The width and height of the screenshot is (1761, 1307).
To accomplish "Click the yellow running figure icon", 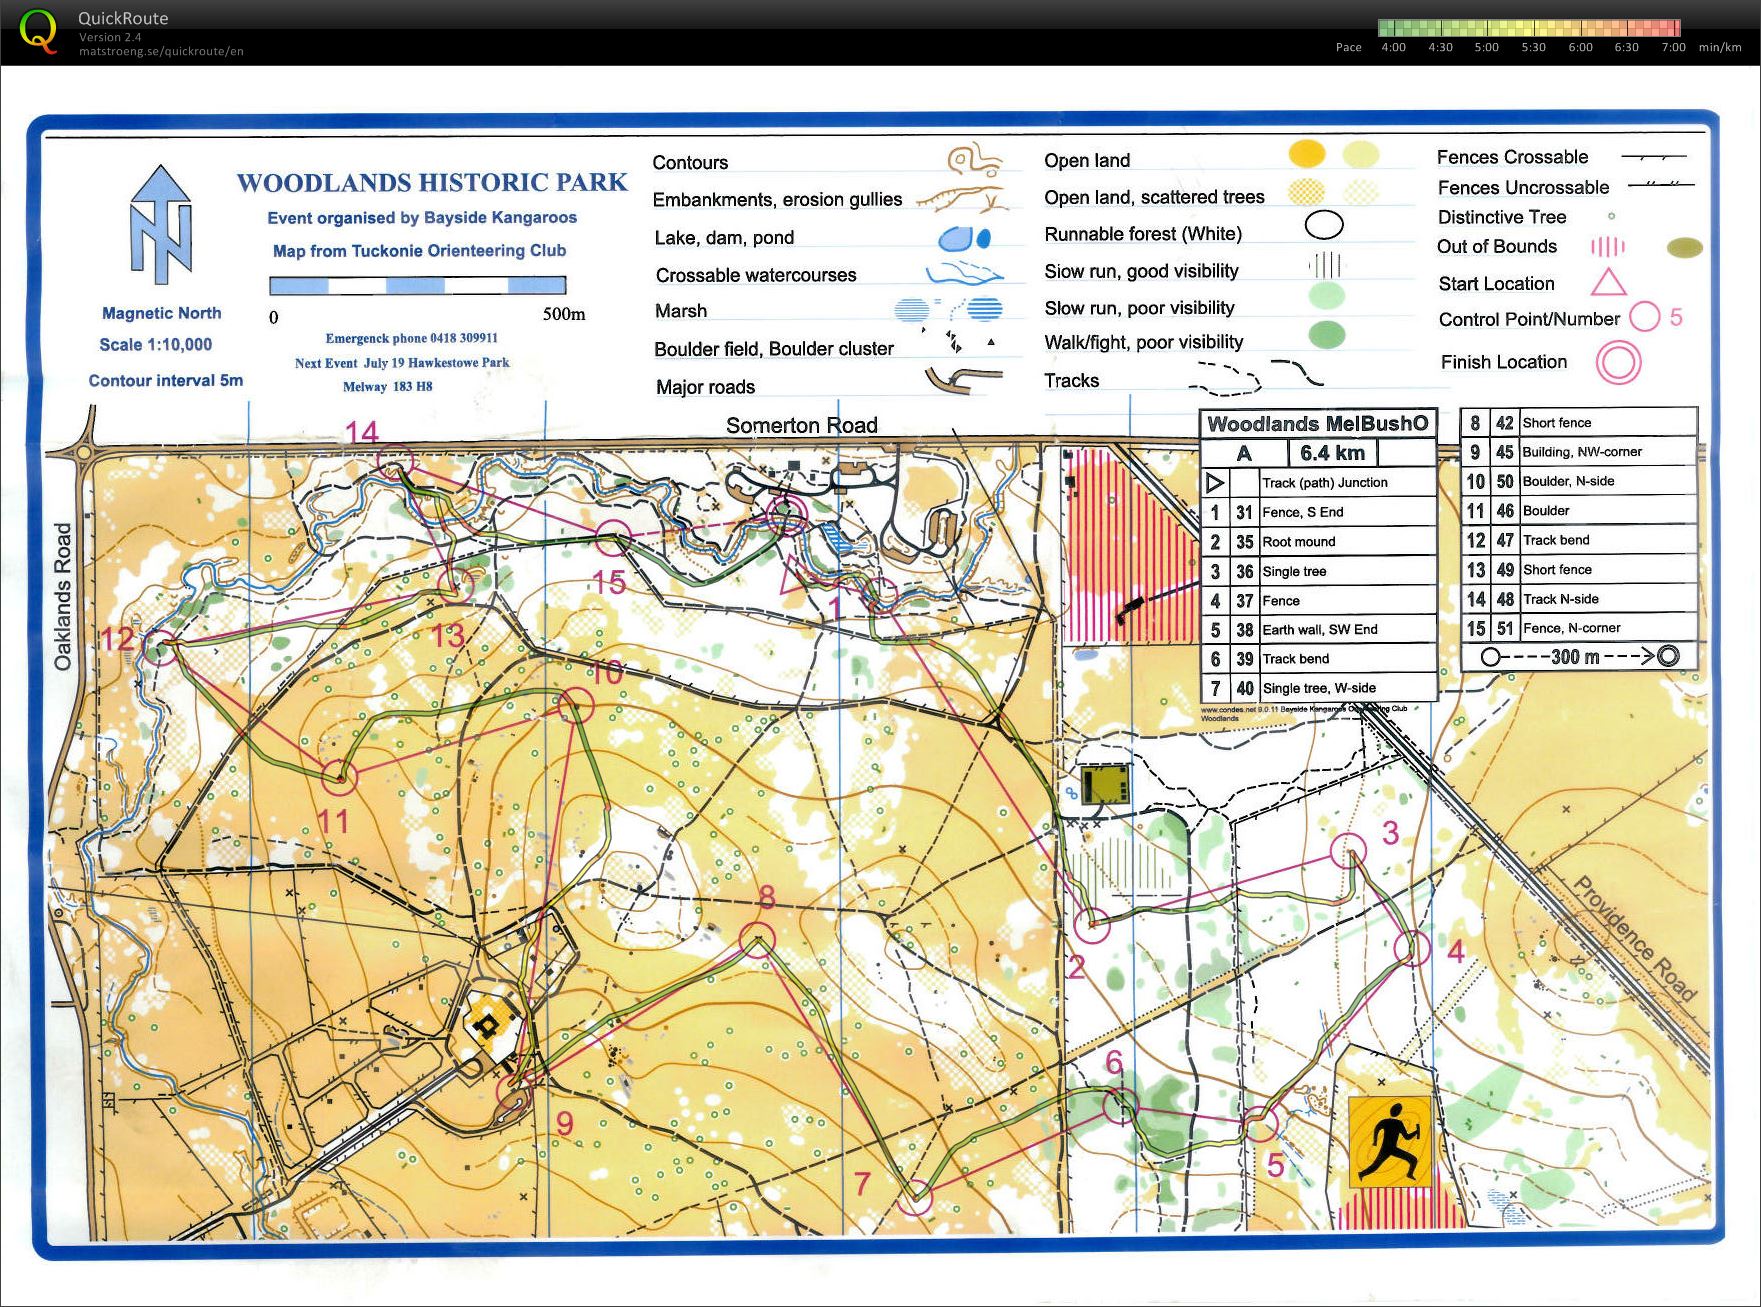I will [1389, 1141].
